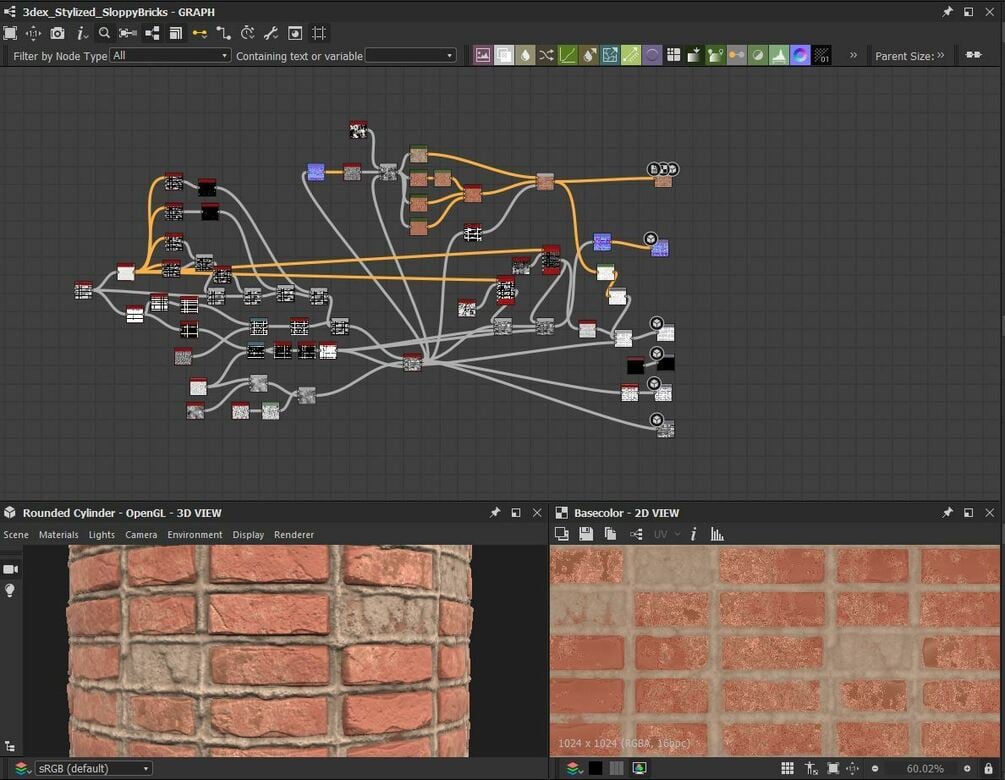Open the sRGB (default) color space dropdown
This screenshot has width=1005, height=780.
(93, 768)
